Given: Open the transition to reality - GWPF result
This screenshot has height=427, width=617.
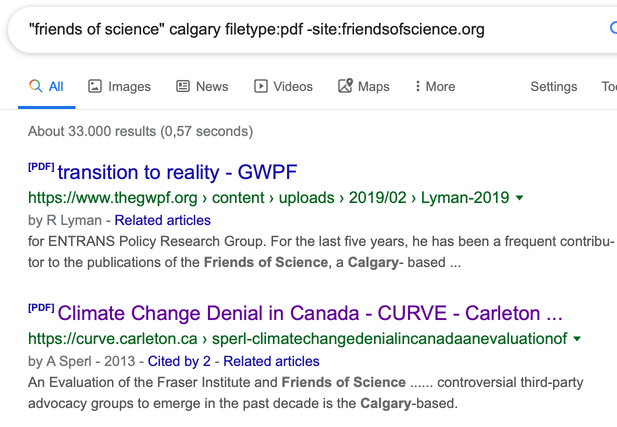Looking at the screenshot, I should [x=177, y=172].
